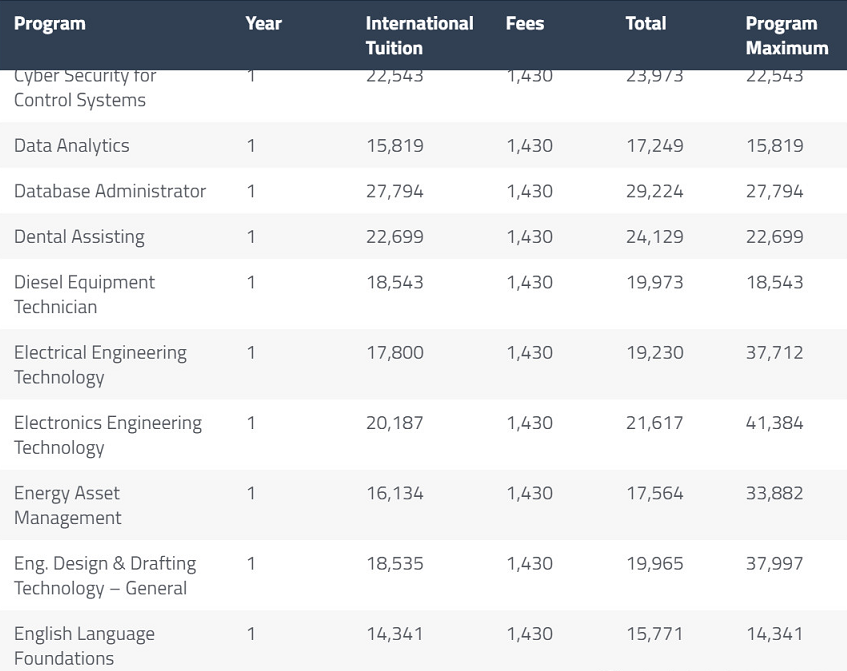Click the Program column header
This screenshot has height=671, width=847.
tap(50, 23)
